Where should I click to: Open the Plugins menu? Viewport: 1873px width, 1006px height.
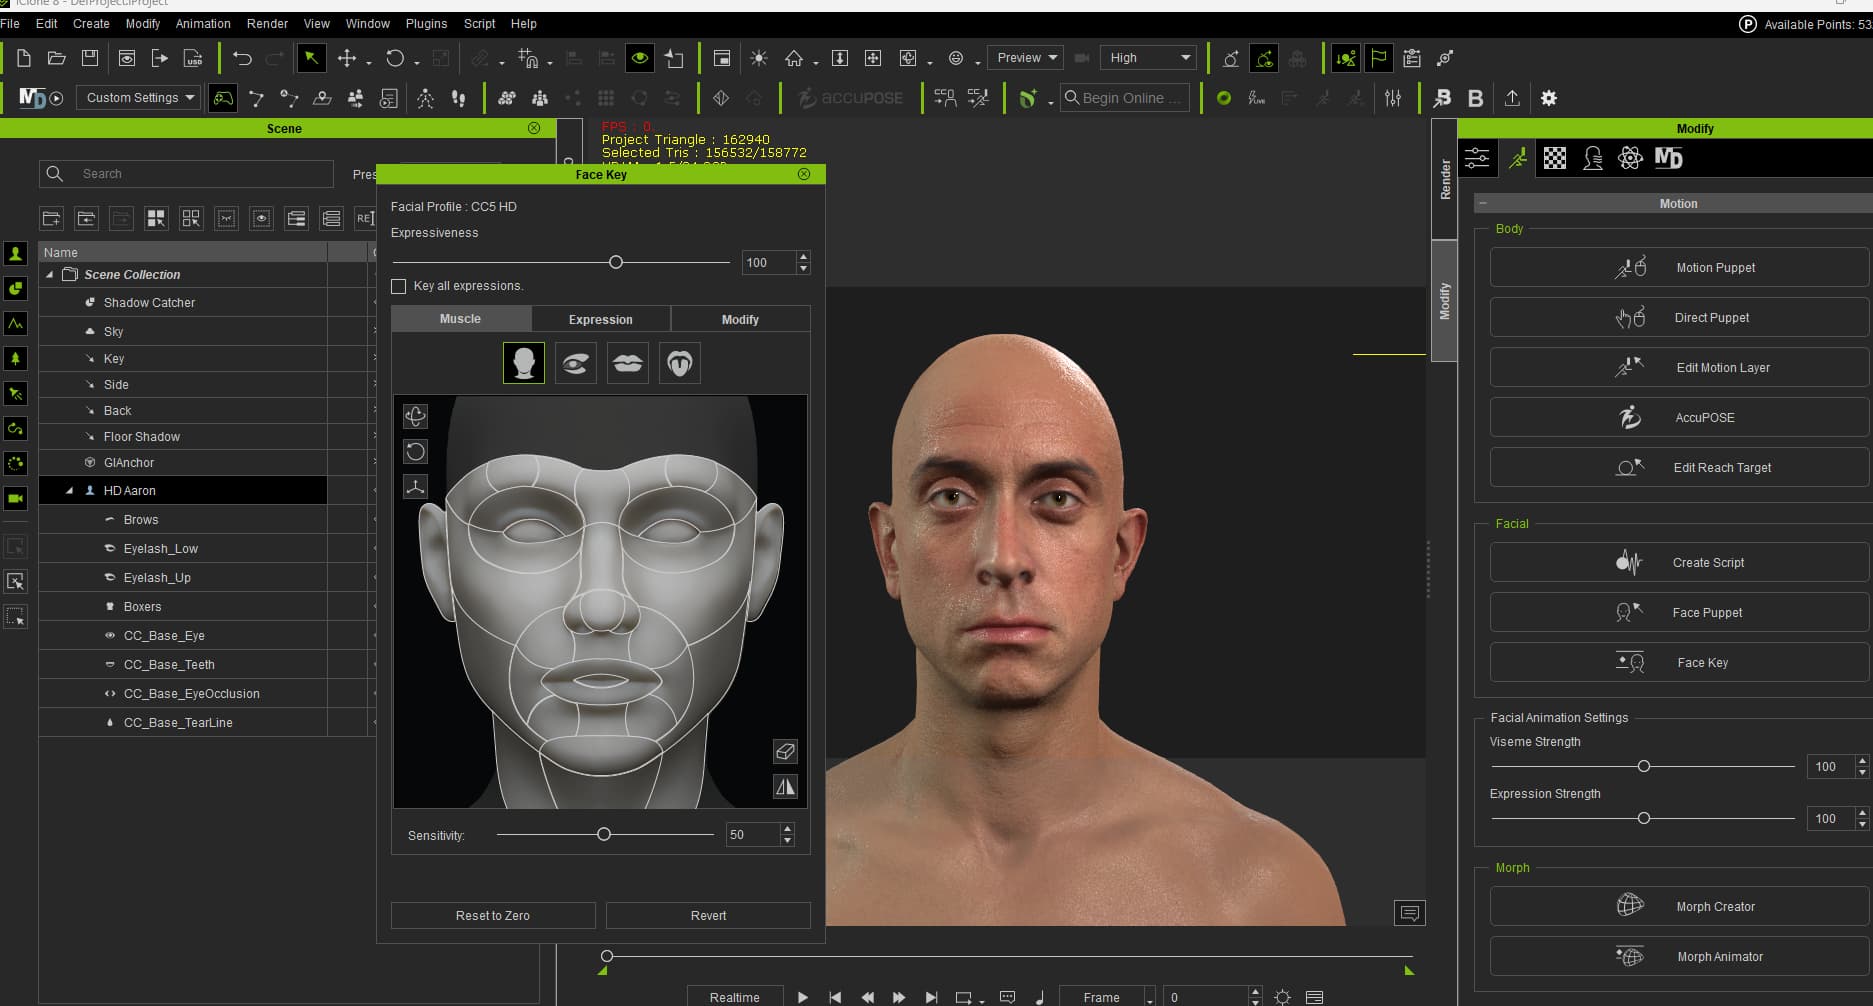pyautogui.click(x=426, y=23)
